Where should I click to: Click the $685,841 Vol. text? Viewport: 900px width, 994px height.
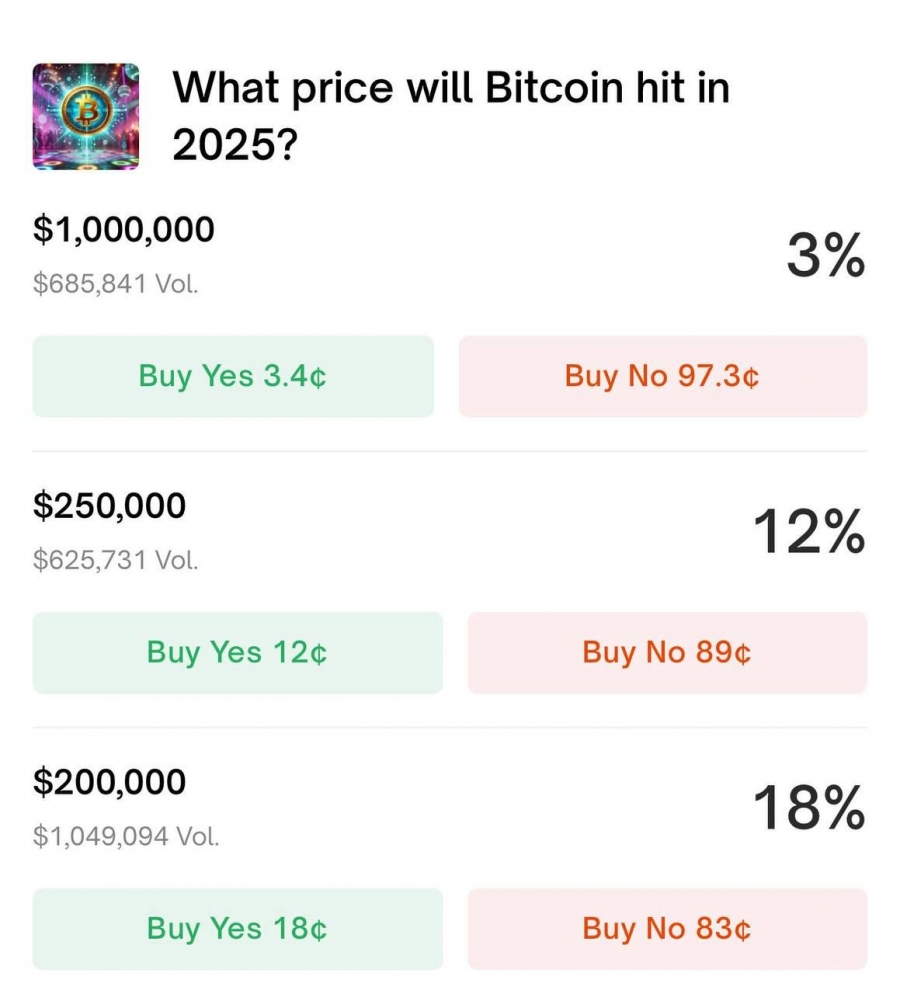coord(116,283)
